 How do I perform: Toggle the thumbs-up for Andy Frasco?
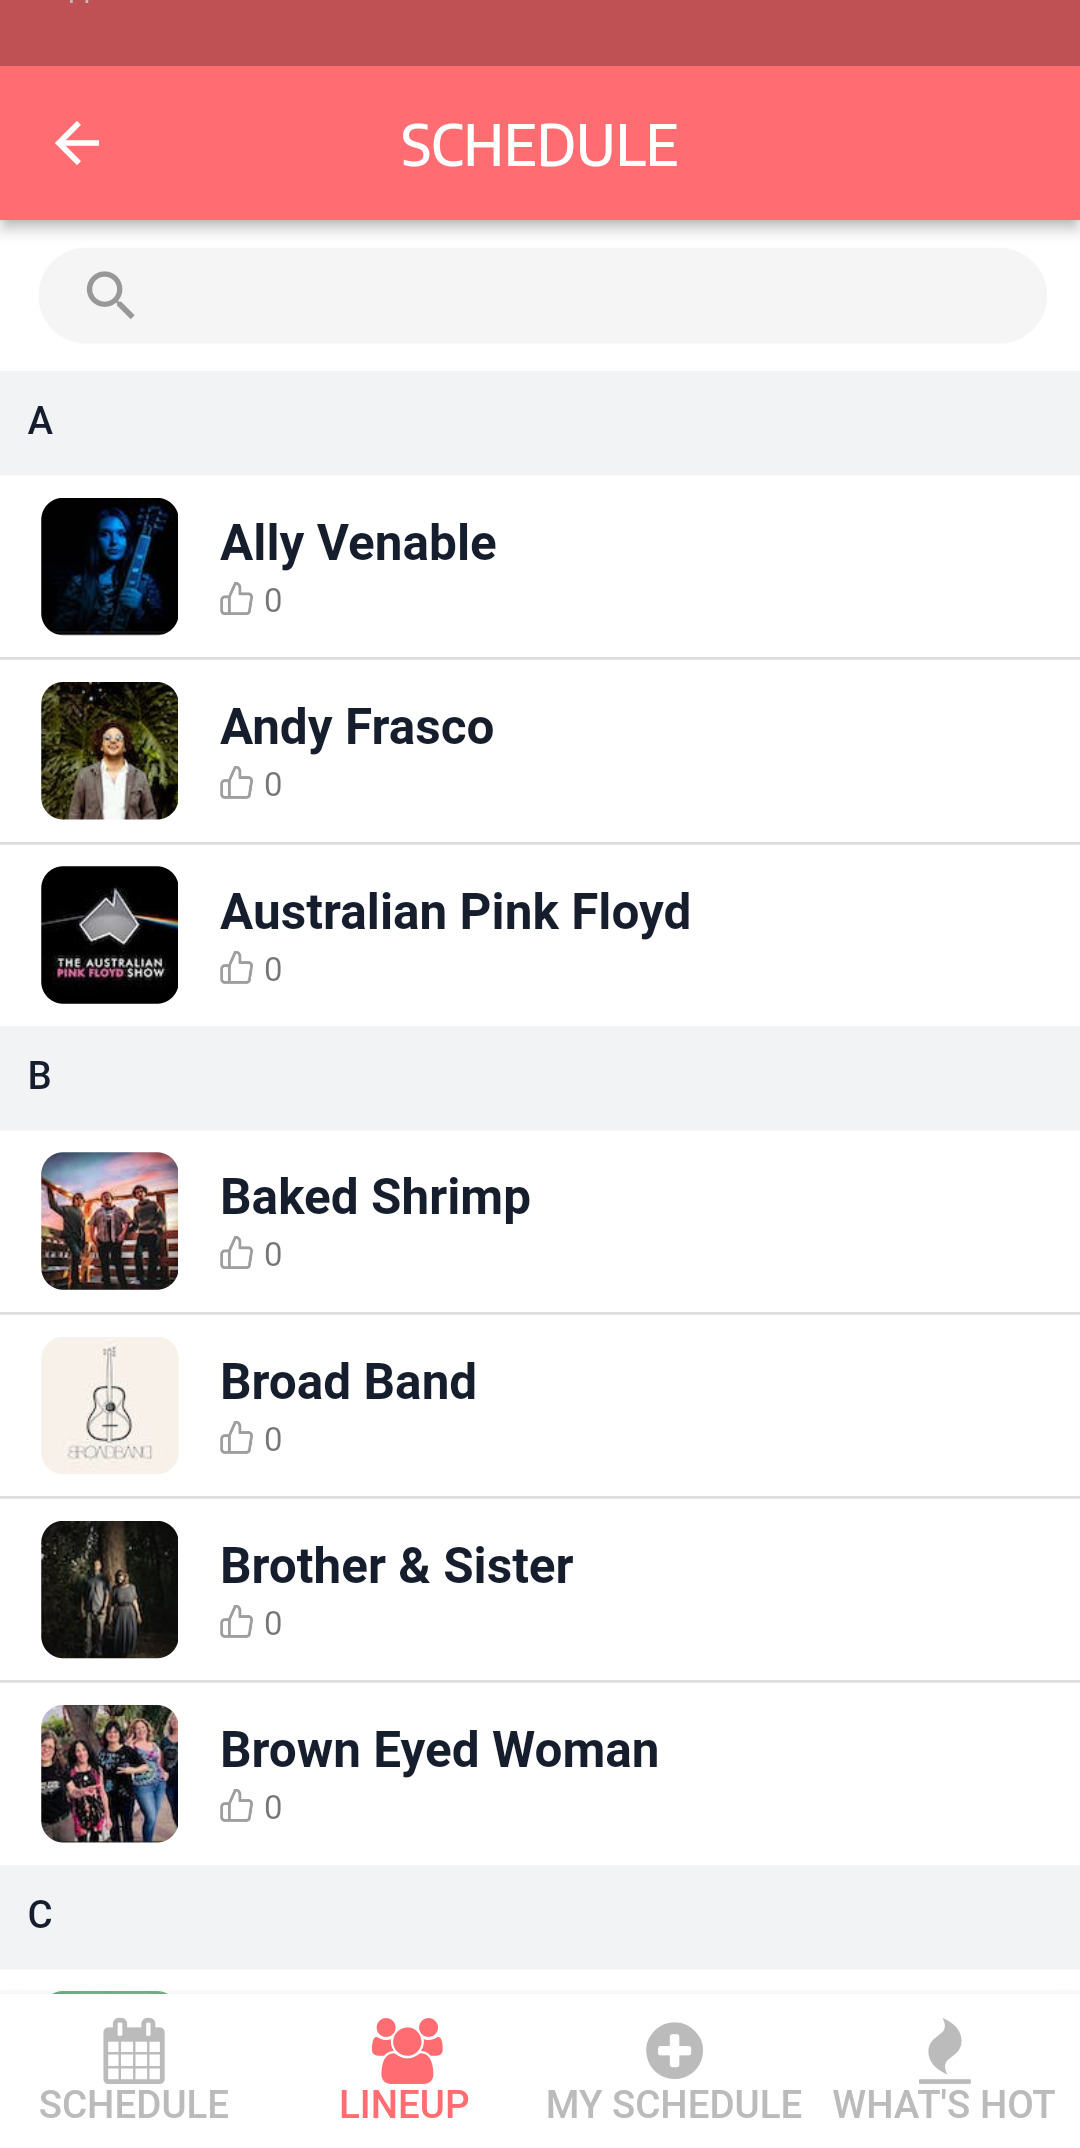tap(237, 784)
